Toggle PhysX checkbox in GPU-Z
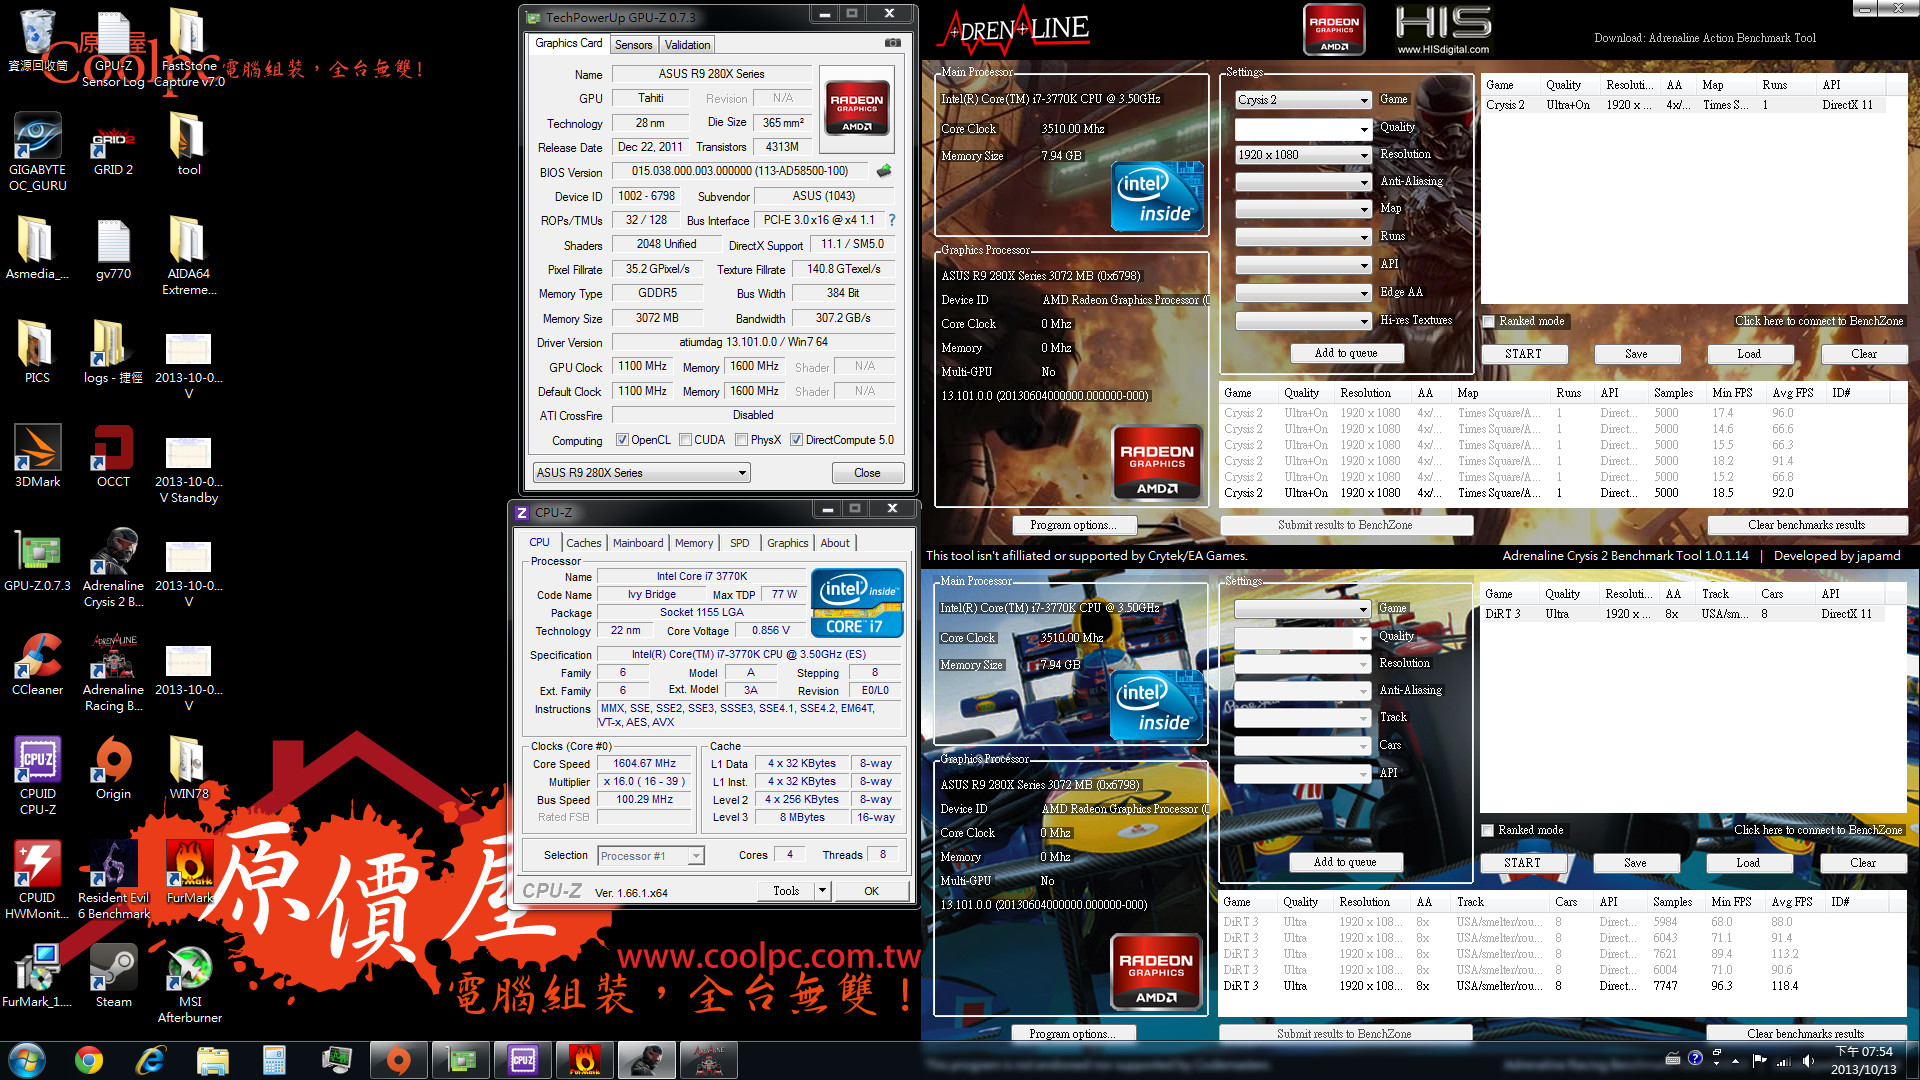 (741, 440)
